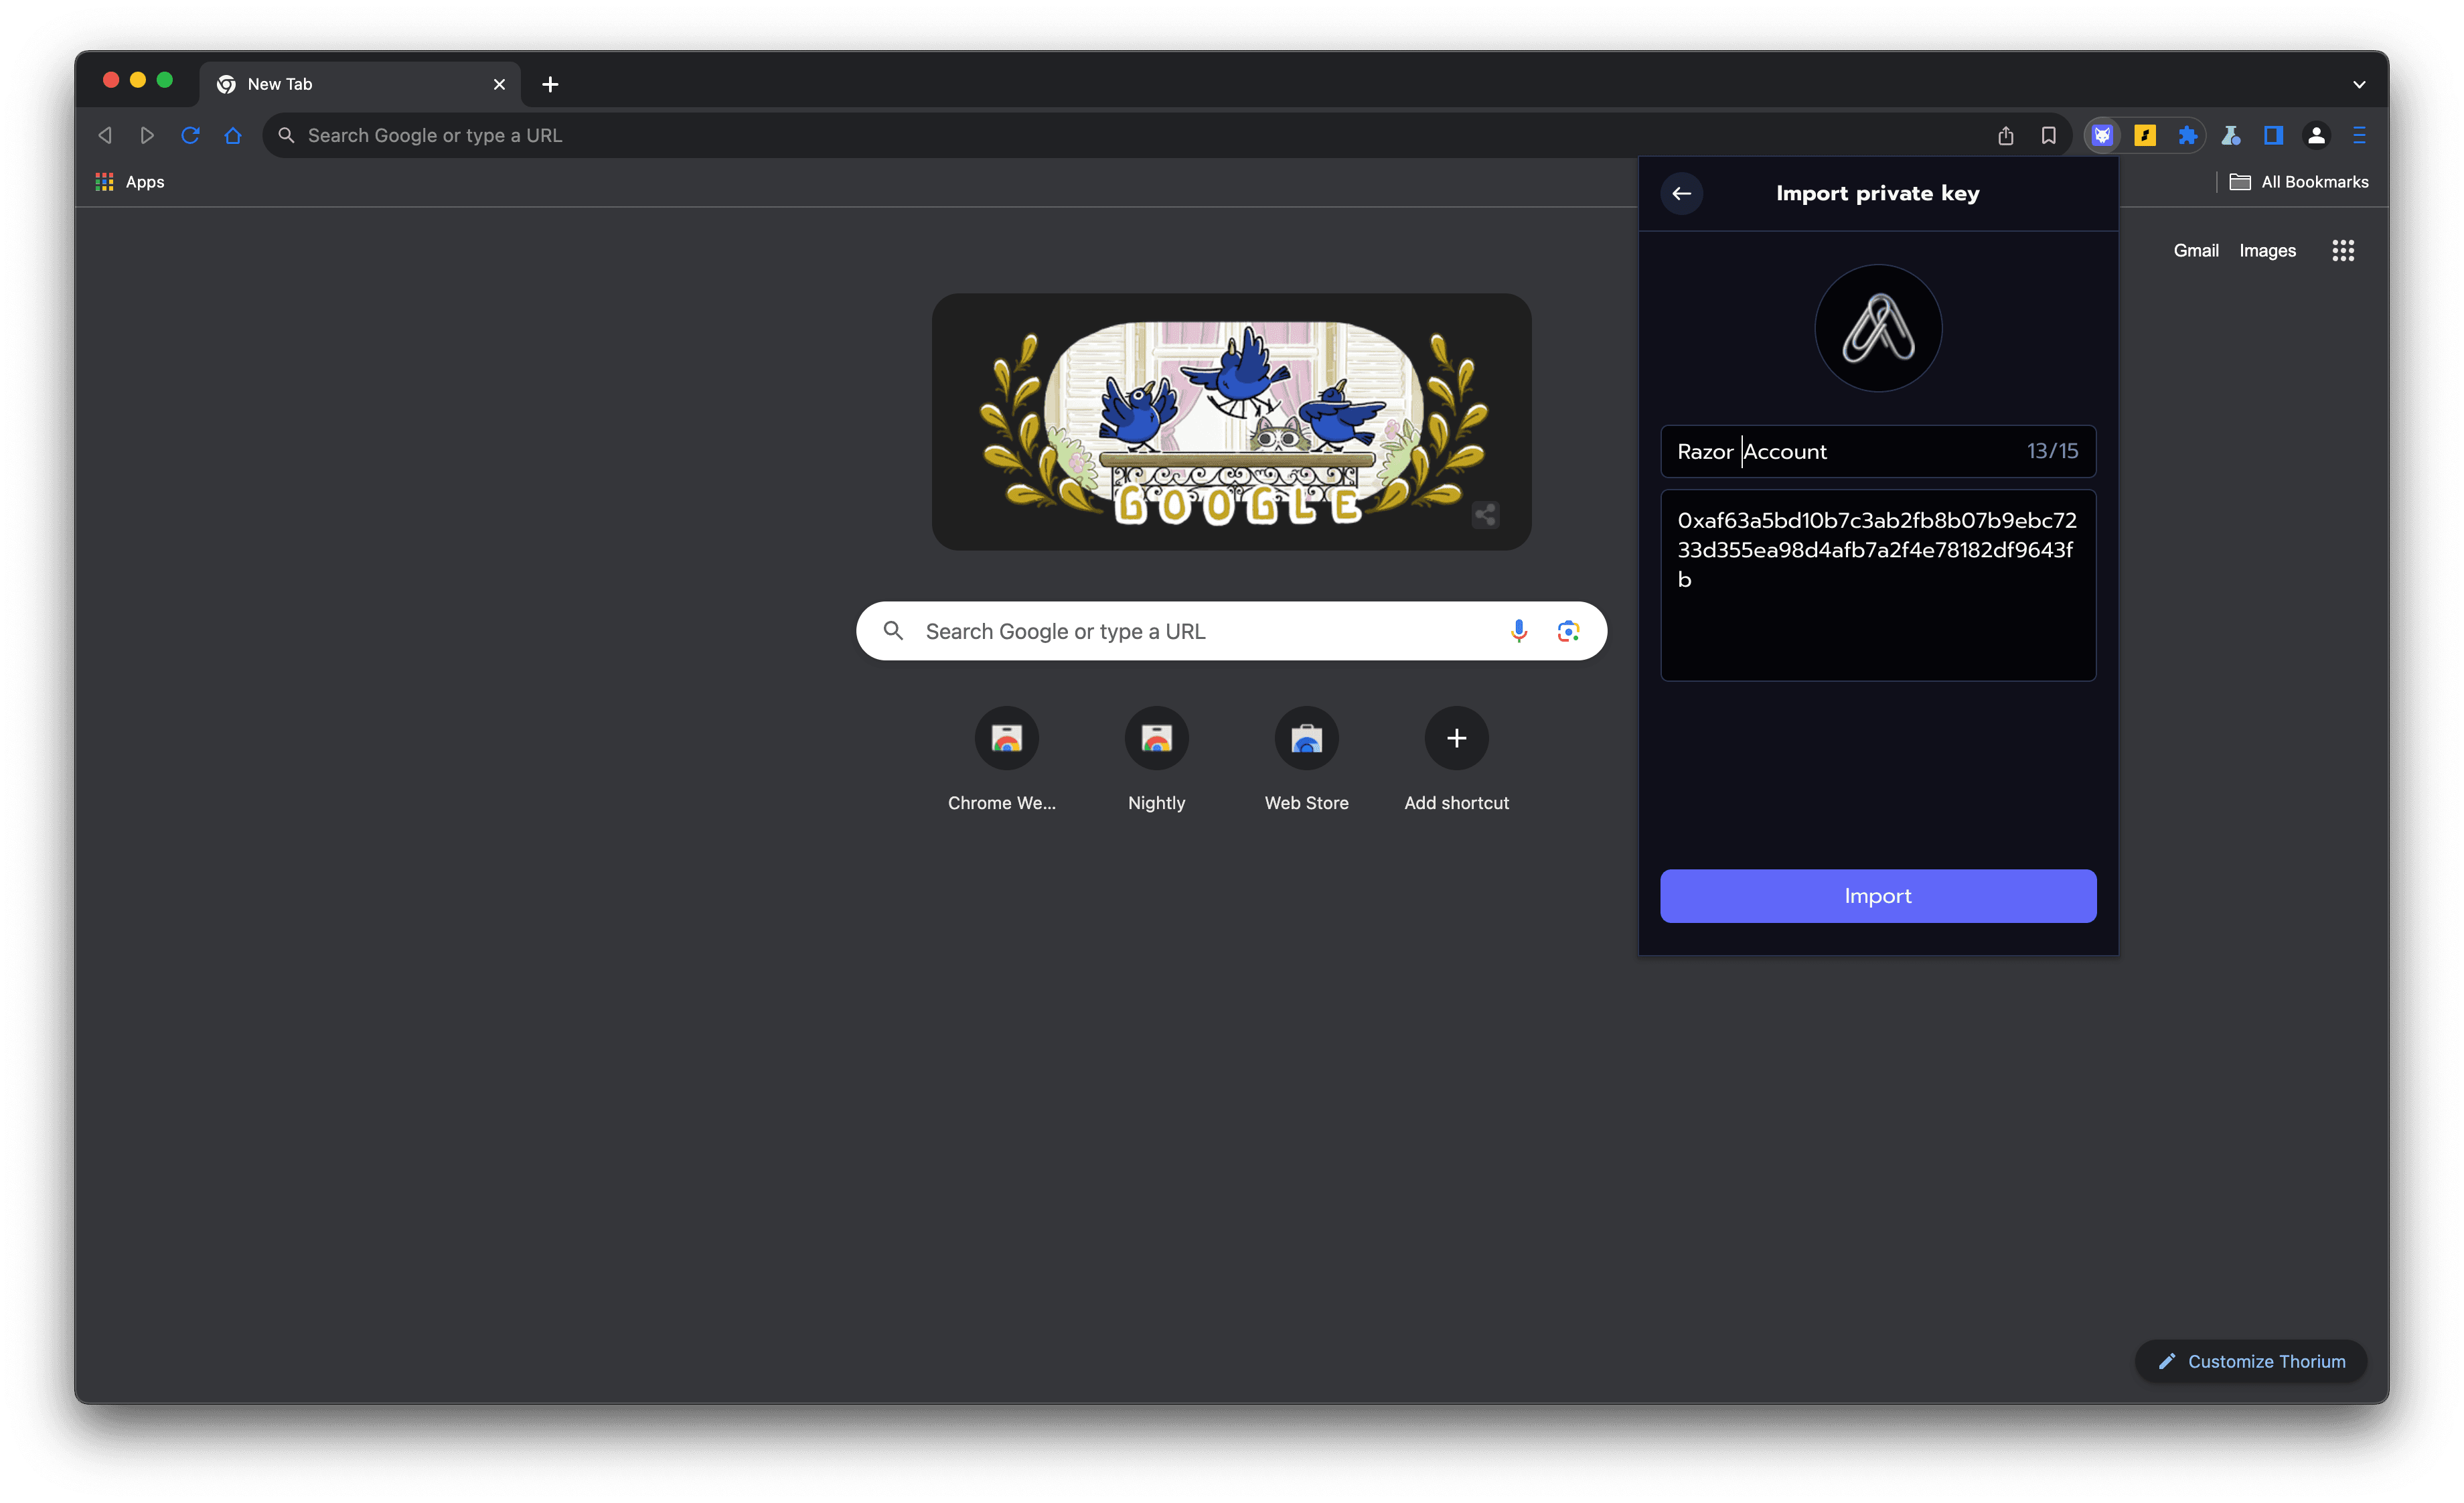Open the yellow extension icon in toolbar
The image size is (2464, 1503).
(x=2145, y=135)
